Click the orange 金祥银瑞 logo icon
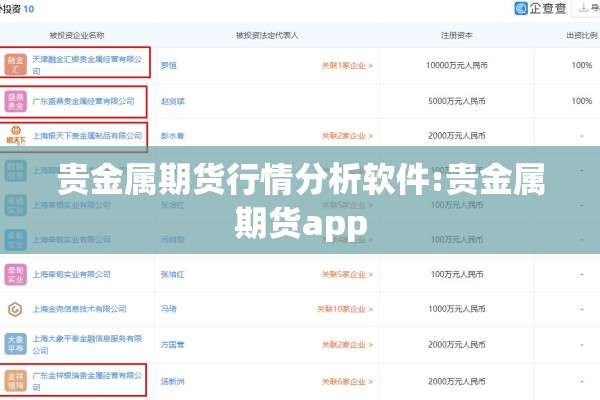This screenshot has height=400, width=600. (15, 381)
